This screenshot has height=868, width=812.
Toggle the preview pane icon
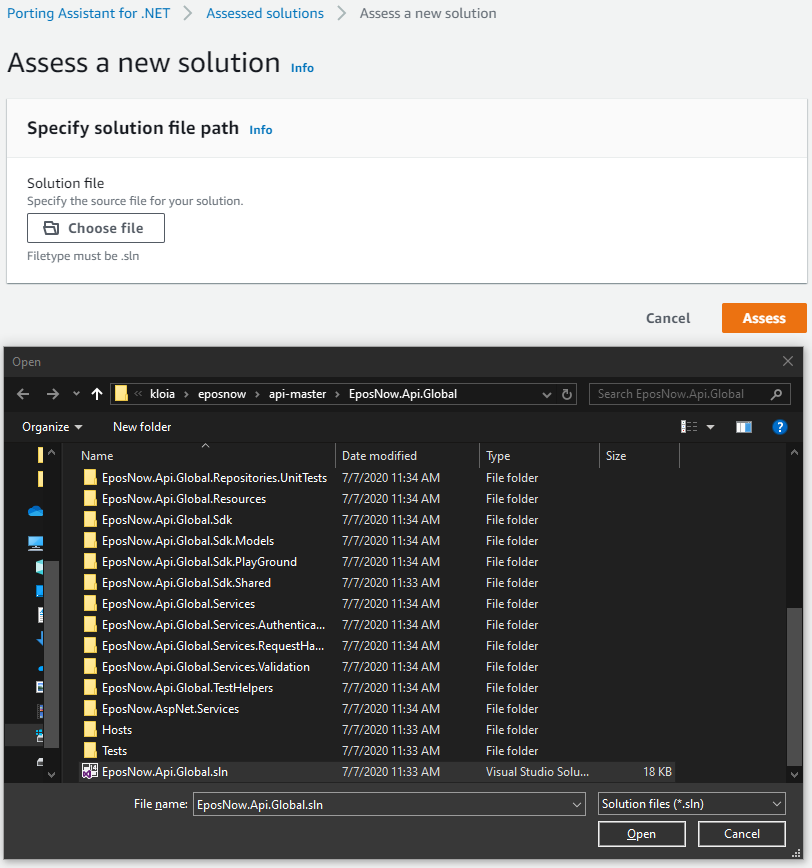(743, 427)
